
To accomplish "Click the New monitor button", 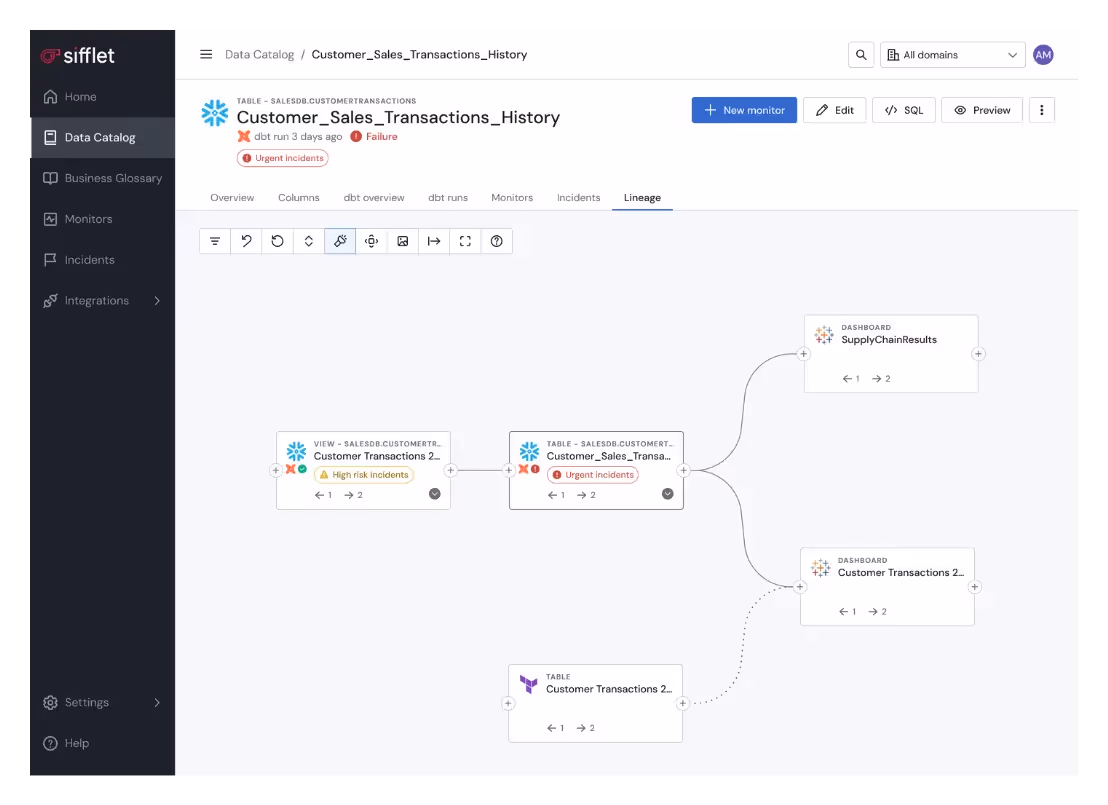I will click(x=744, y=110).
